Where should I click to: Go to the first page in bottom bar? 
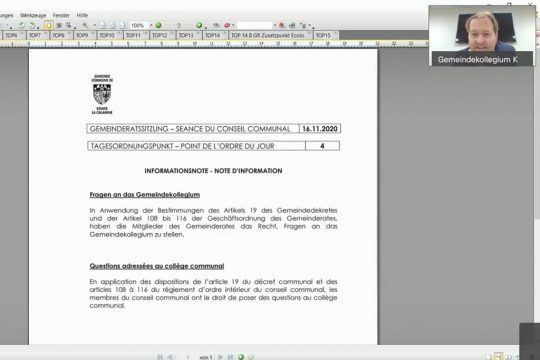(160, 357)
